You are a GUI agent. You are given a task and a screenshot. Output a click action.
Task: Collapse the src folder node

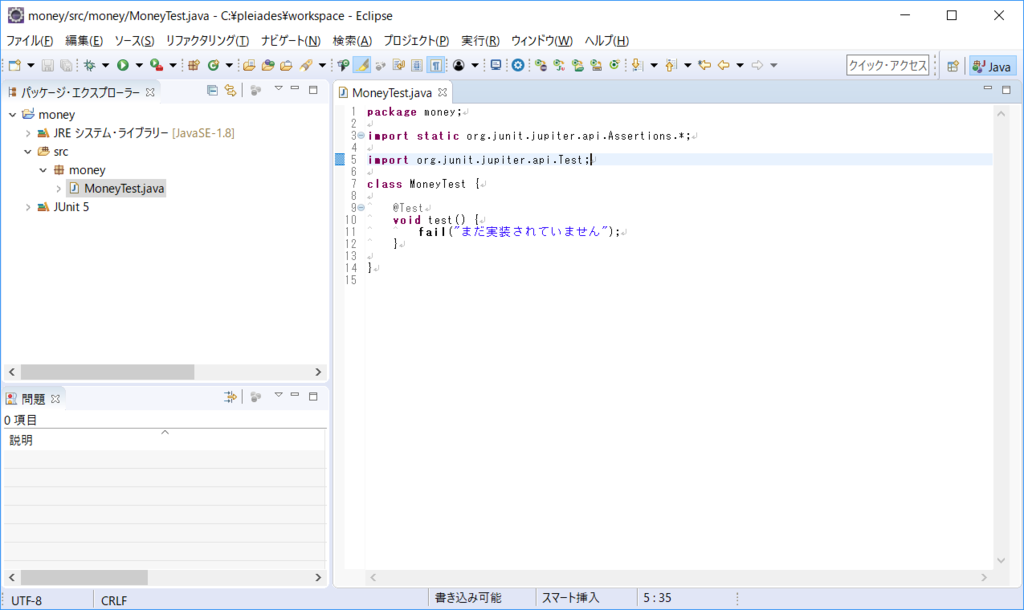pyautogui.click(x=27, y=152)
